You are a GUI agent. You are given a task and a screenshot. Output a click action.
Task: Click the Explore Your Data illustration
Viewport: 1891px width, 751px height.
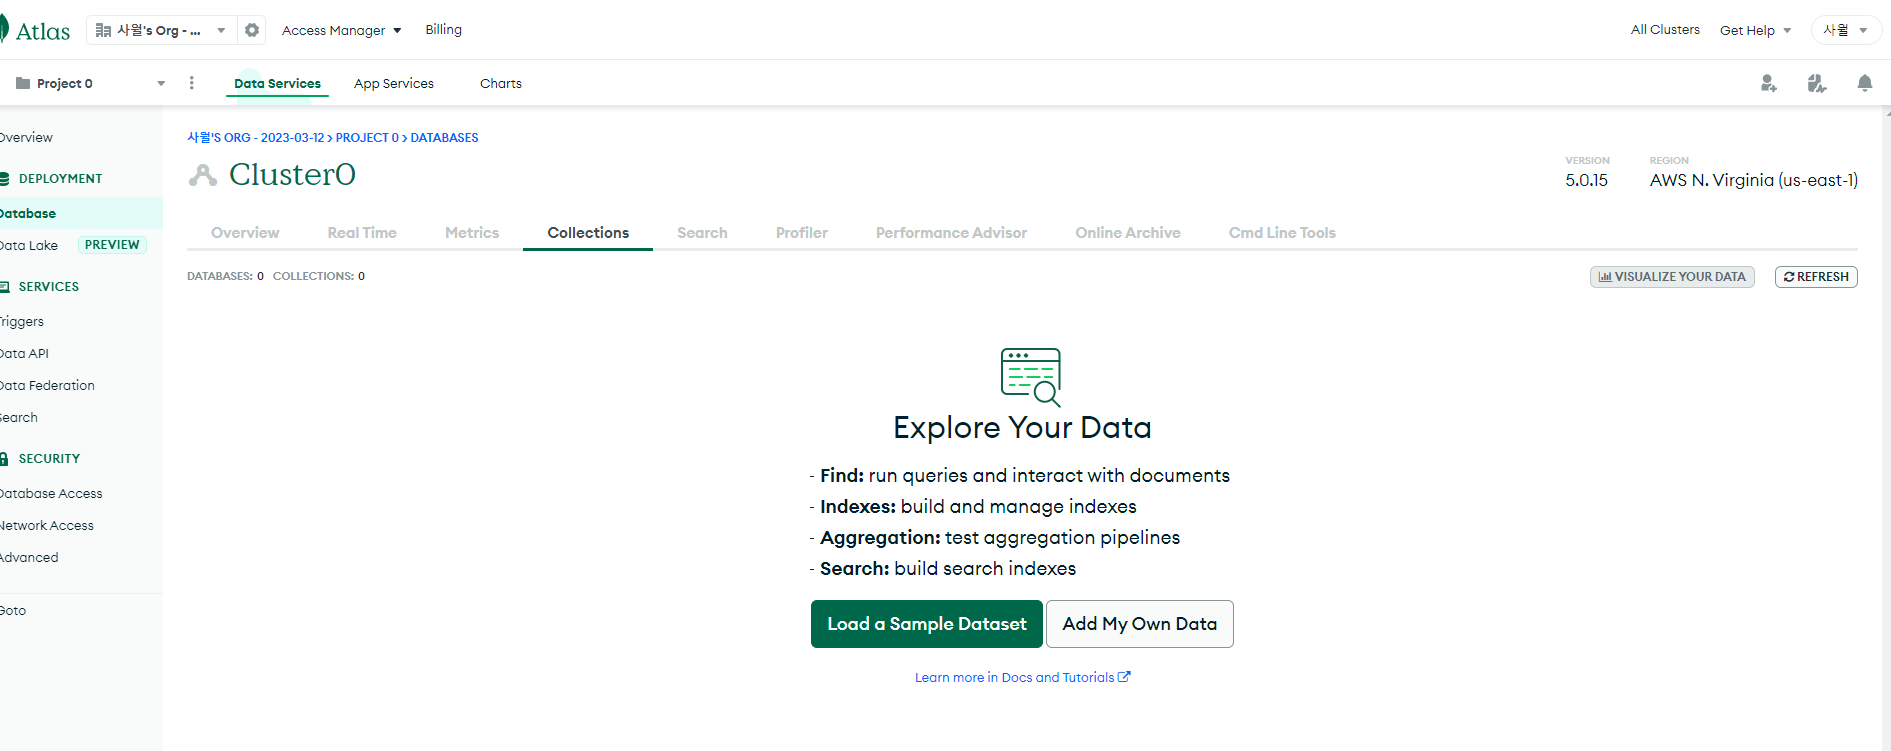click(x=1031, y=377)
